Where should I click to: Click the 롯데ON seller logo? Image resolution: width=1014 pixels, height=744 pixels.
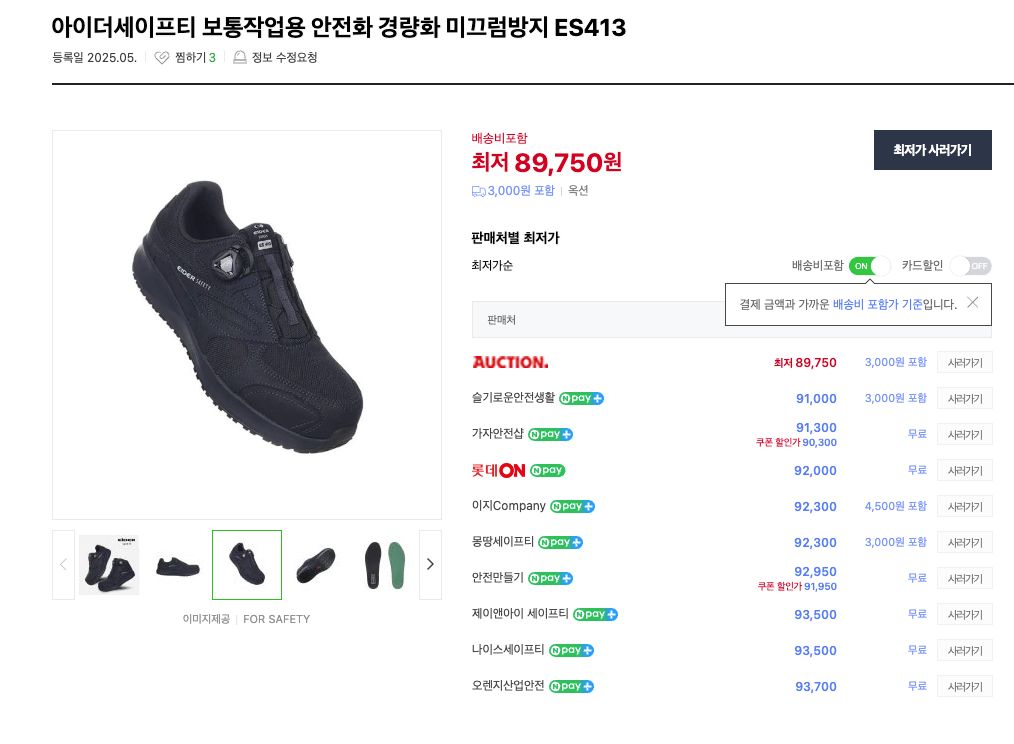click(x=499, y=470)
